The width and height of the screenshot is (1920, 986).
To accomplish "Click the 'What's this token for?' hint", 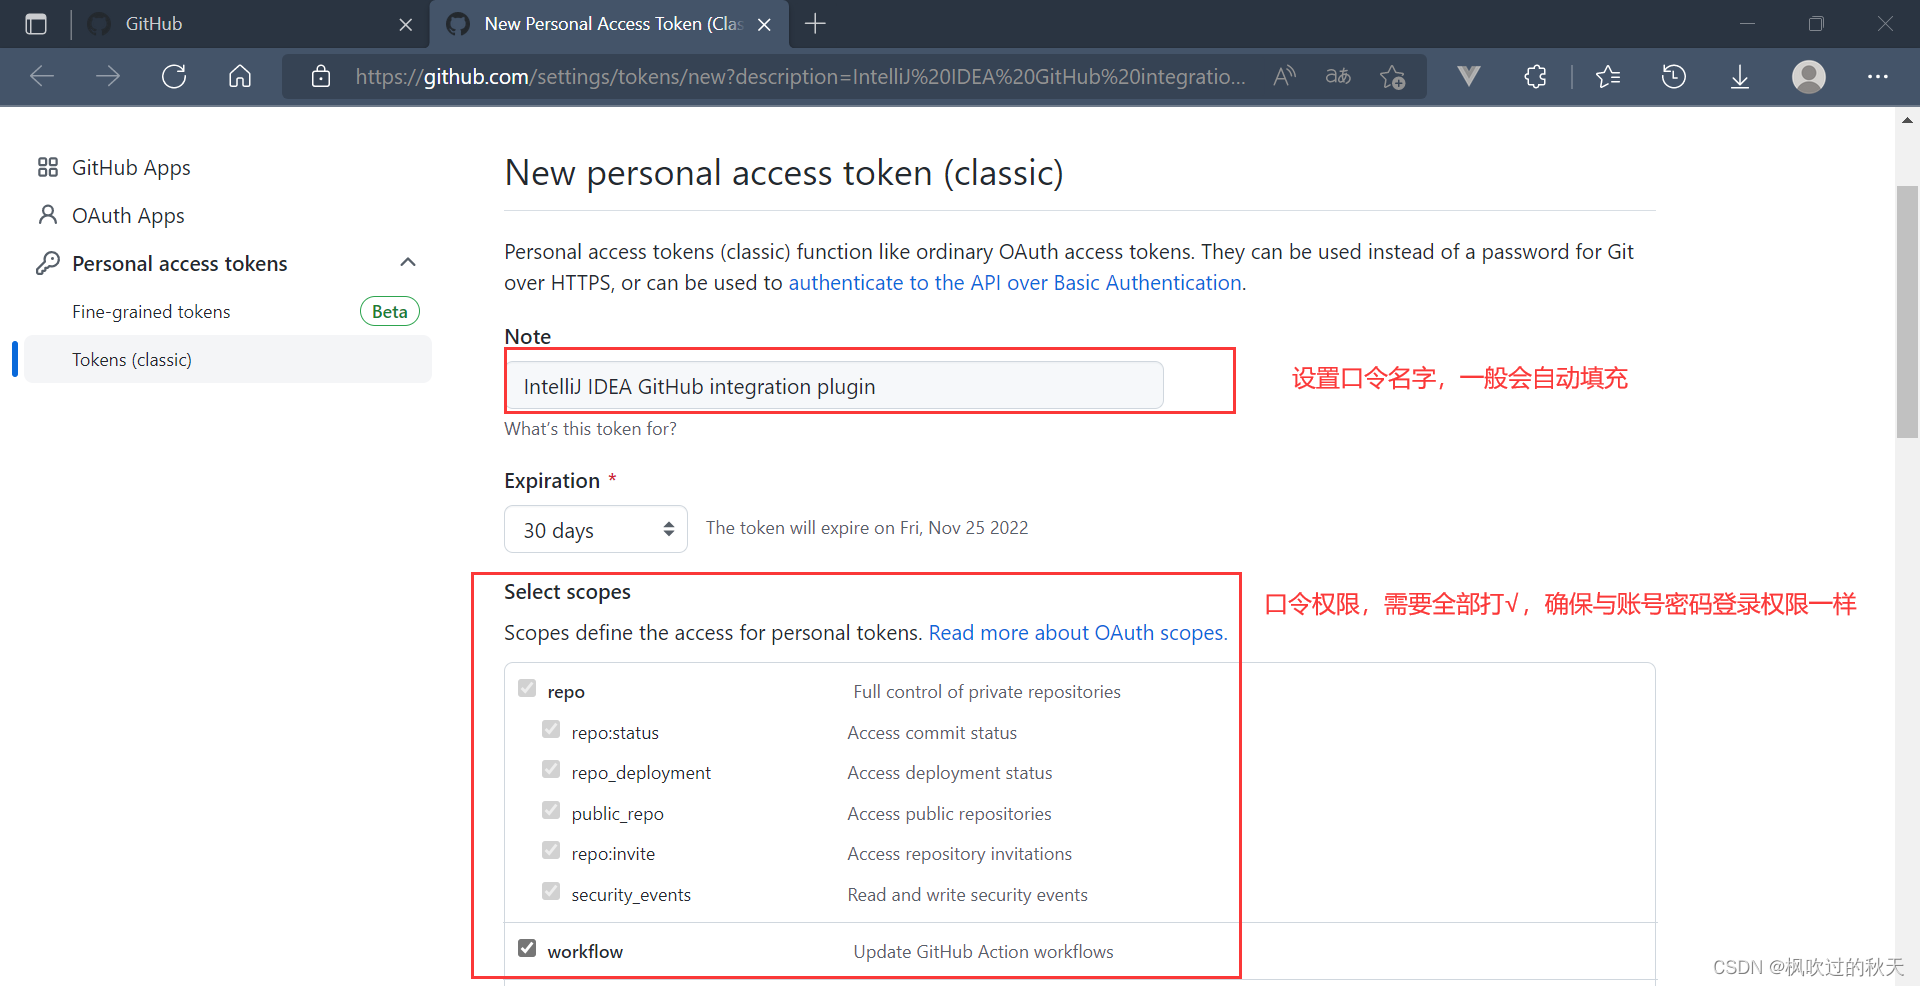I will [x=590, y=429].
